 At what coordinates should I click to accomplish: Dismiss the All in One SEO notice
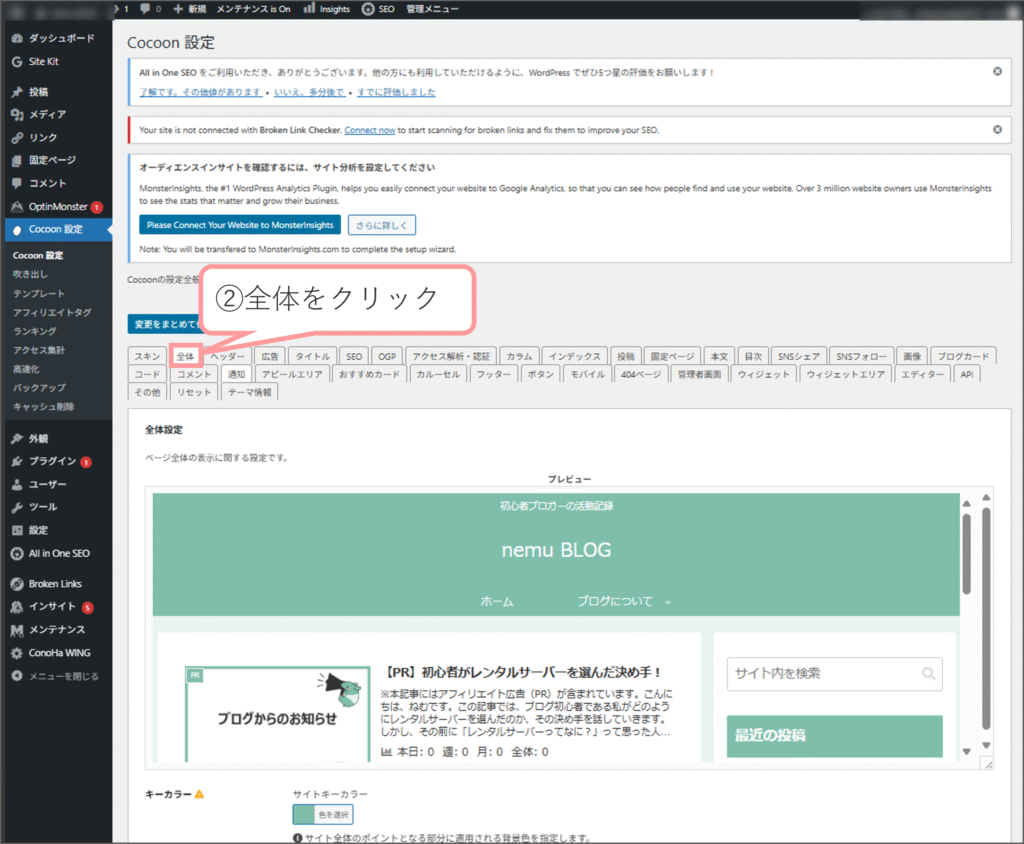click(997, 72)
